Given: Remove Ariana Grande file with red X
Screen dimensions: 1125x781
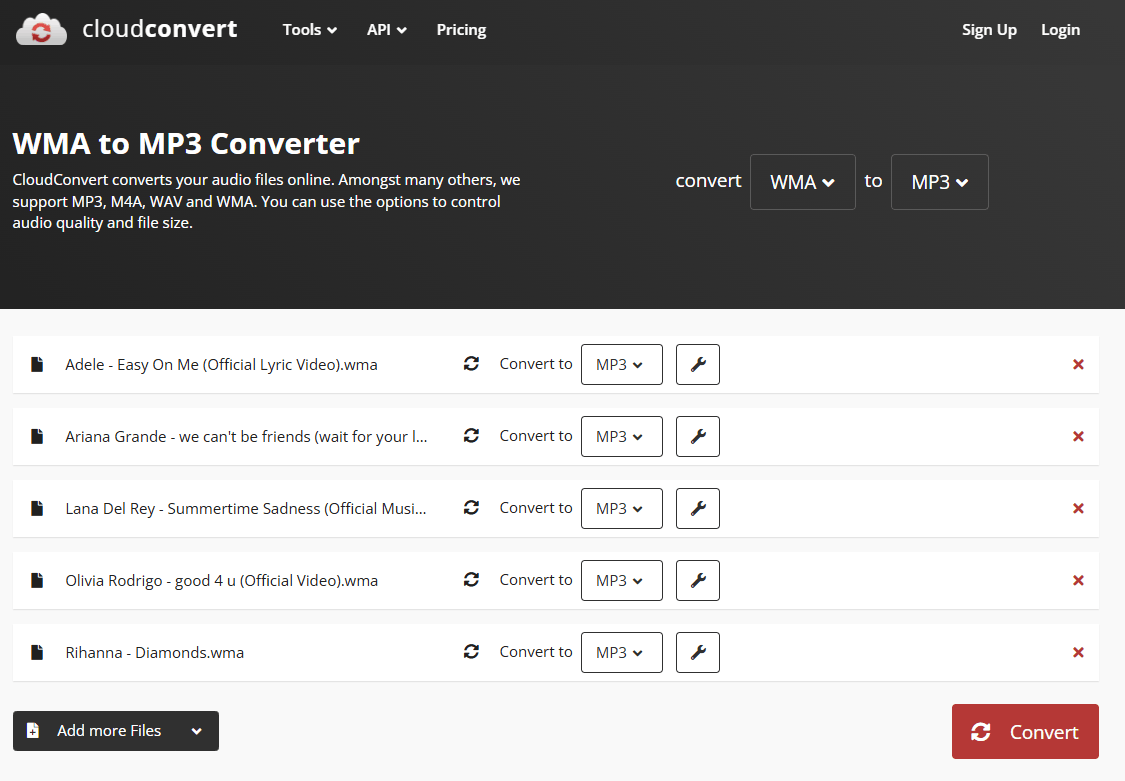Looking at the screenshot, I should coord(1078,436).
